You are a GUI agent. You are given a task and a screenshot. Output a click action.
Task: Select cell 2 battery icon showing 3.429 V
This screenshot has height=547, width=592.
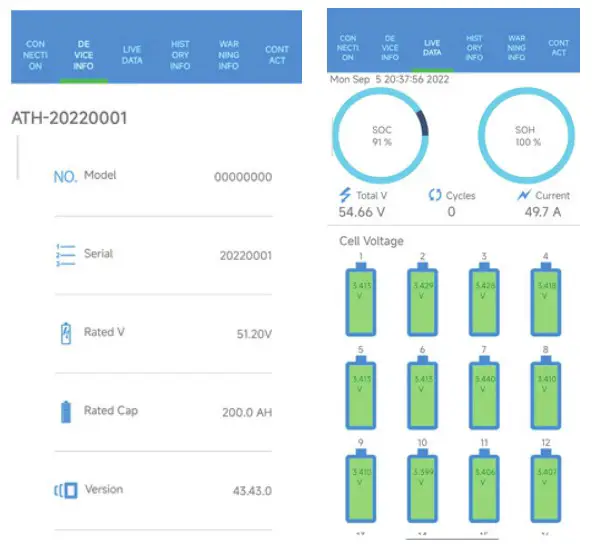coord(422,299)
